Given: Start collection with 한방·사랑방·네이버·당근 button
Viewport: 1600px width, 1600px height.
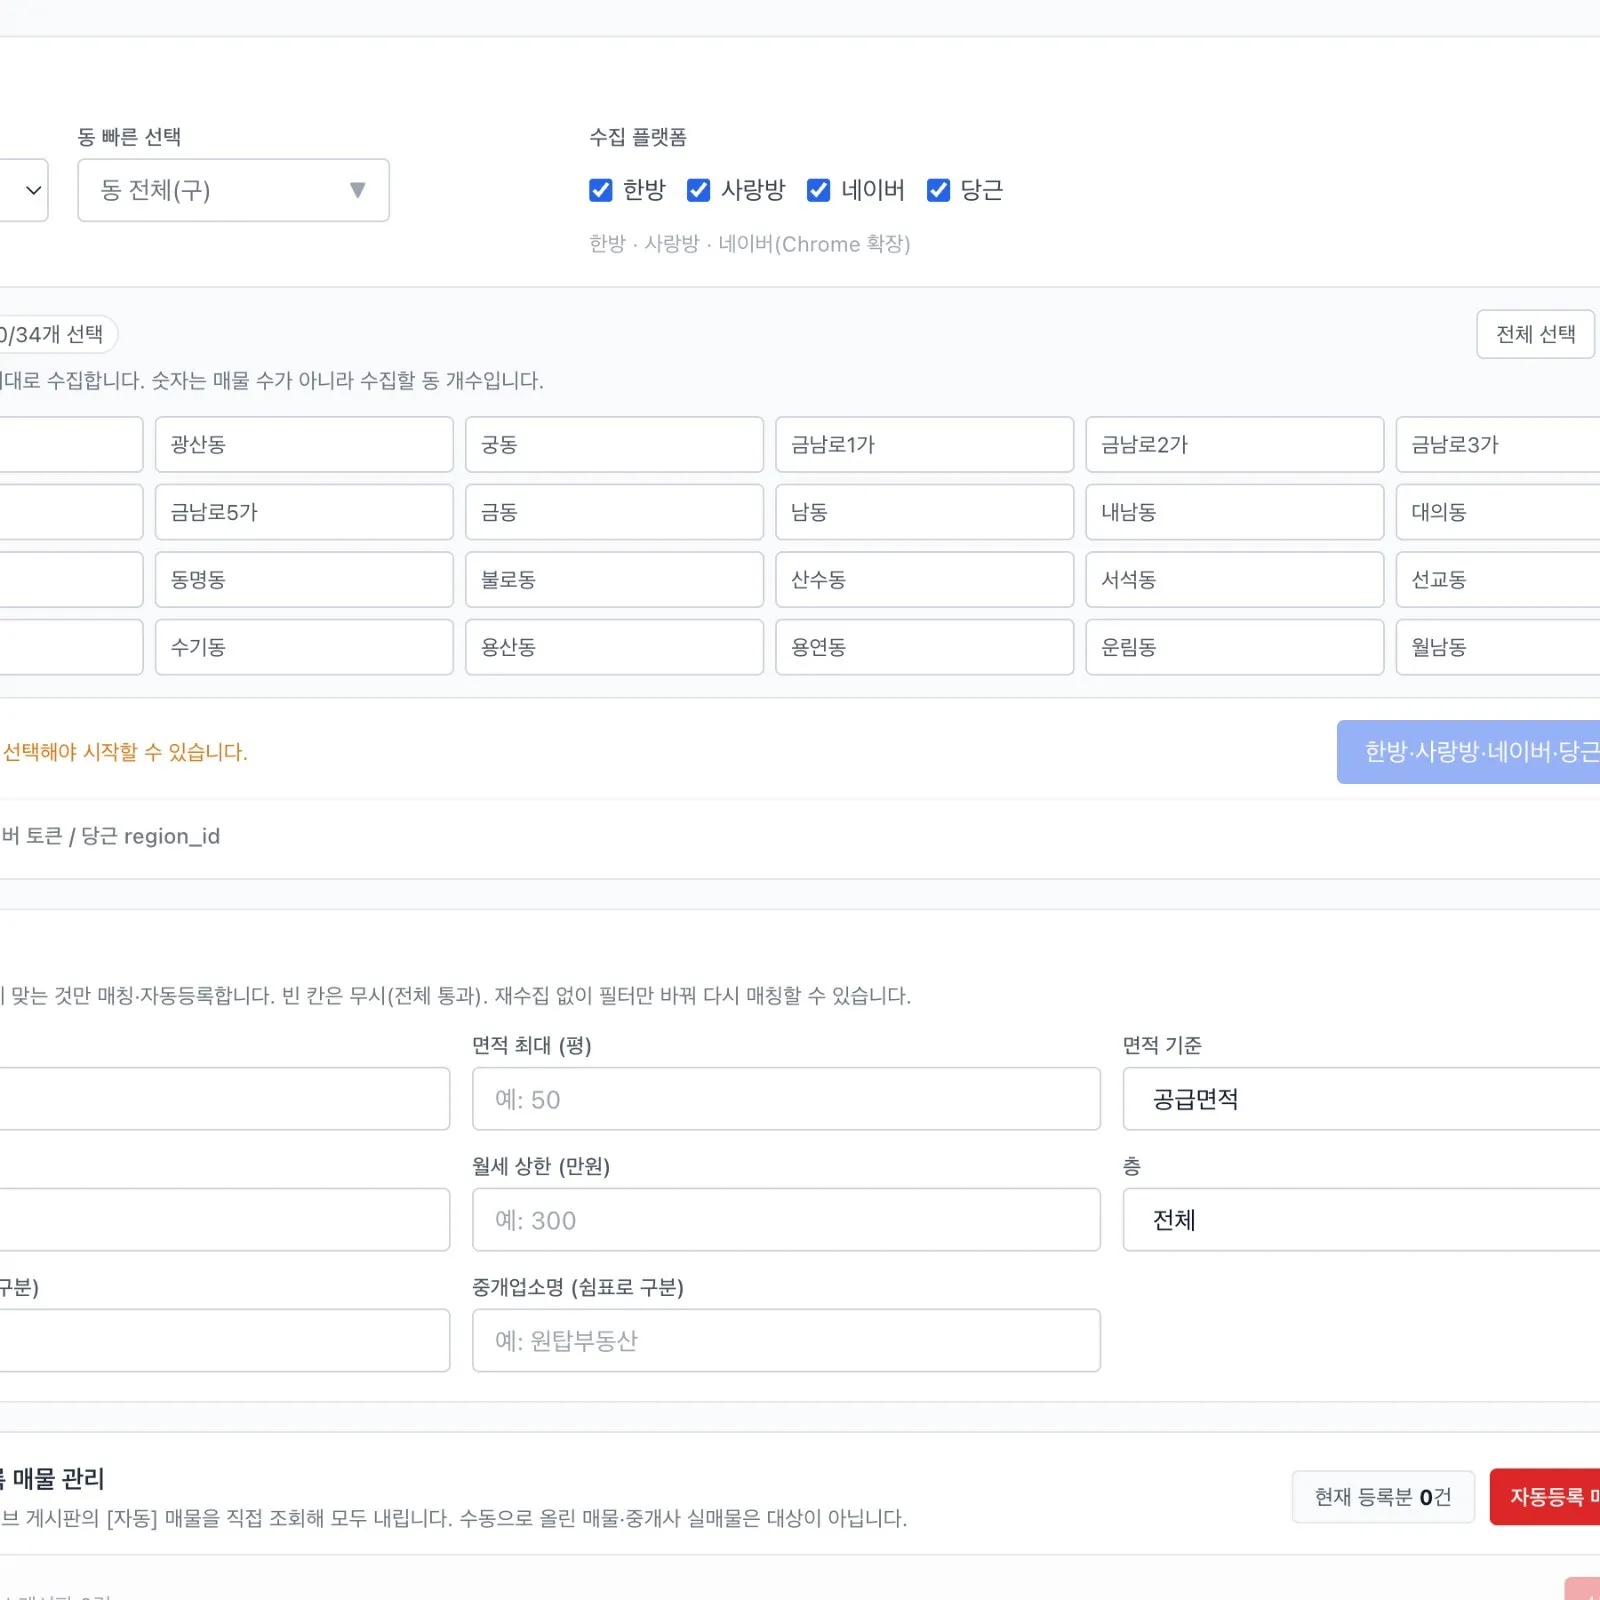Looking at the screenshot, I should [x=1468, y=752].
